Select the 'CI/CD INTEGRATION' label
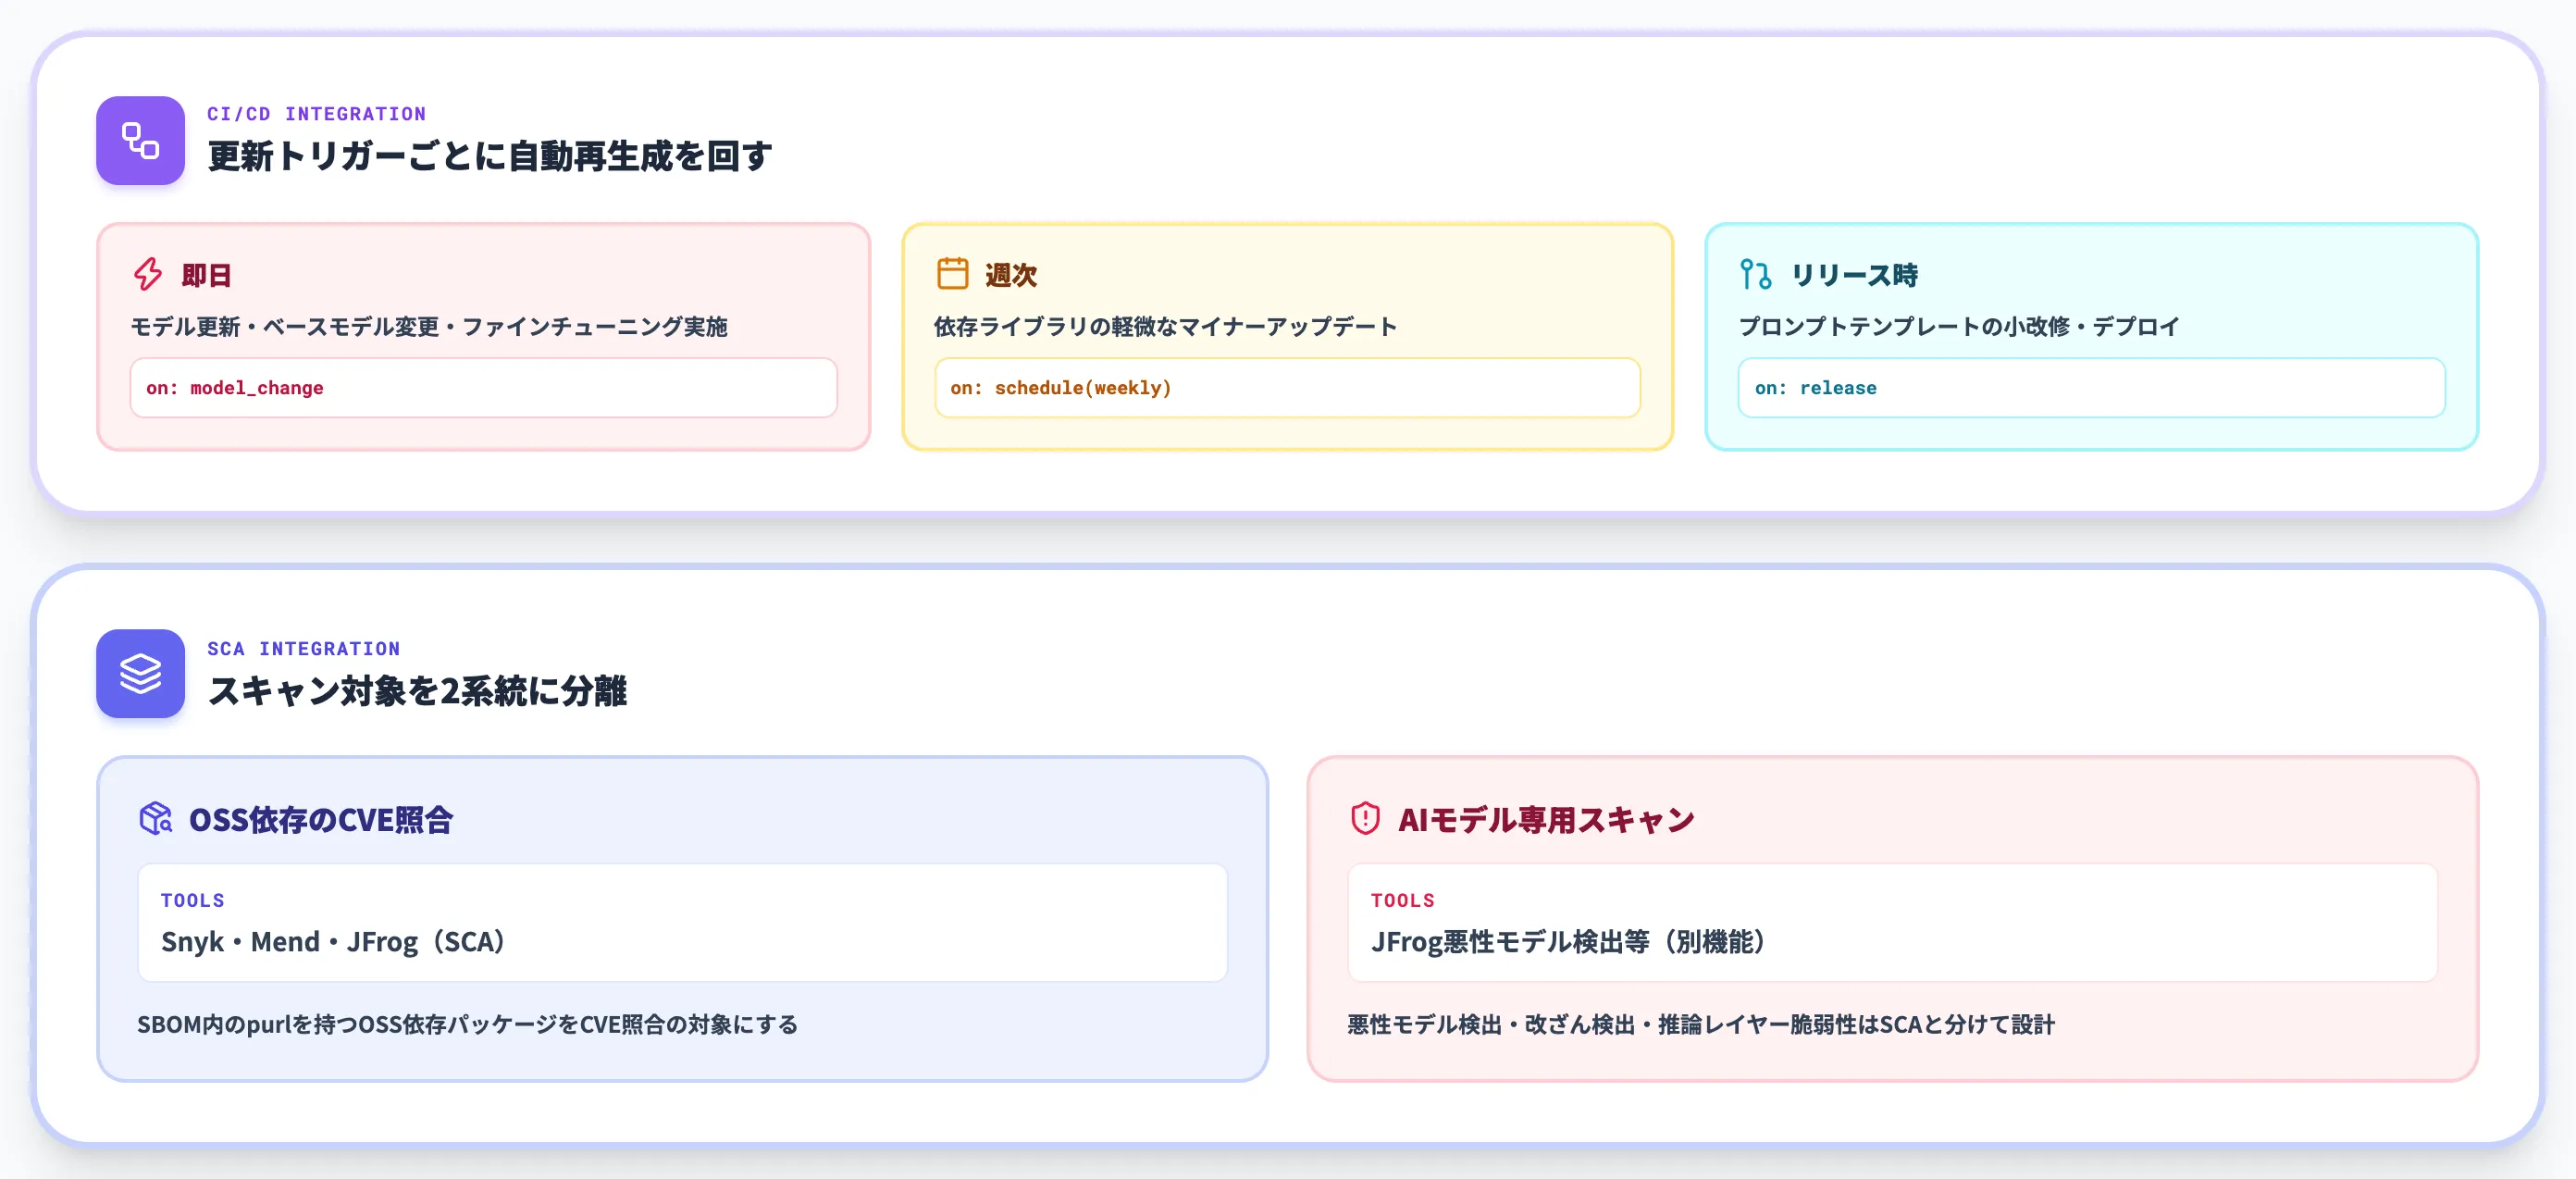Screen dimensions: 2576x1179 coord(316,114)
